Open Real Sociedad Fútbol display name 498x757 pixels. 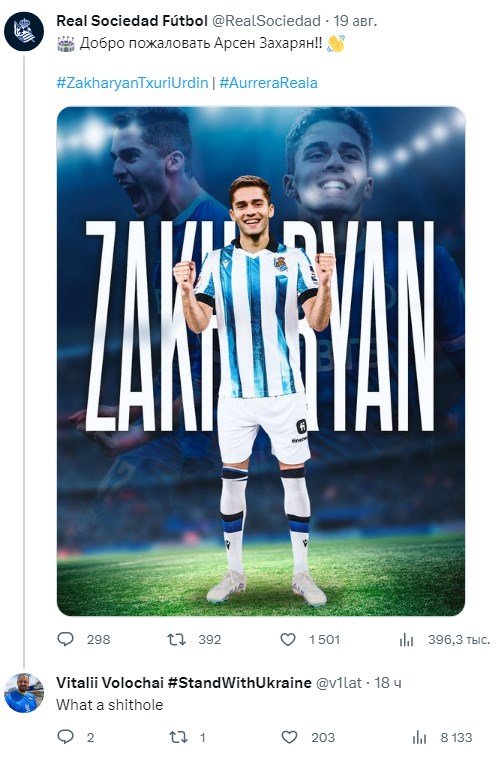click(132, 21)
